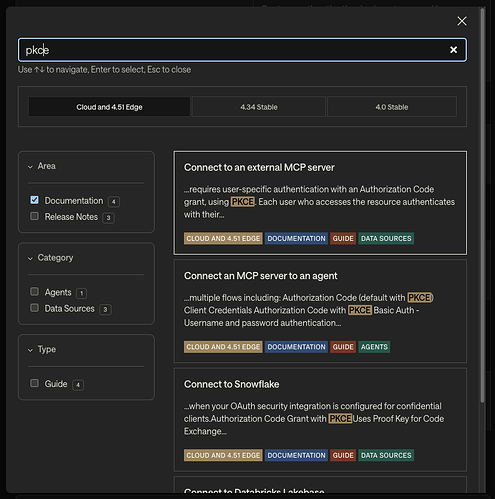Viewport: 495px width, 499px height.
Task: Enable the Release Notes filter
Action: 34,216
